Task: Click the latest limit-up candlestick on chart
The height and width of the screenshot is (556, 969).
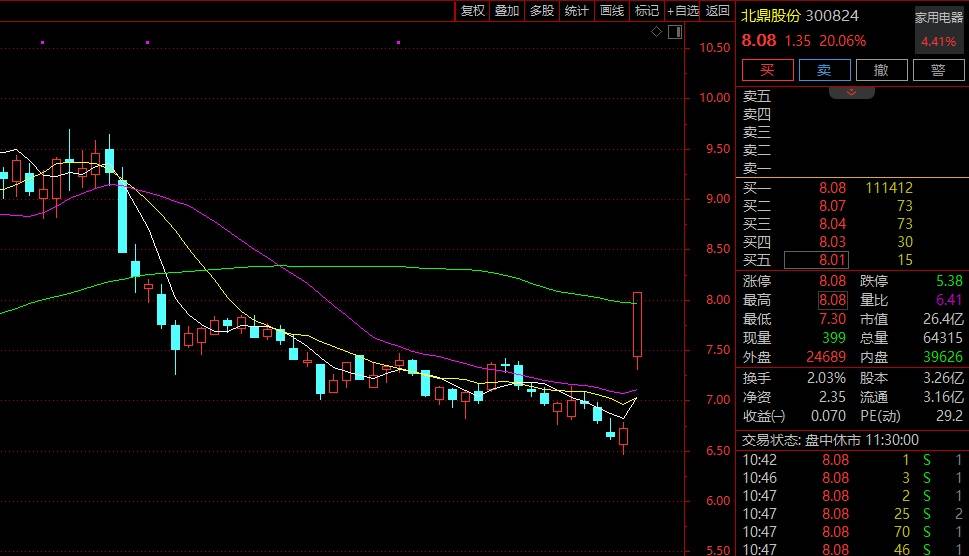Action: click(x=637, y=324)
